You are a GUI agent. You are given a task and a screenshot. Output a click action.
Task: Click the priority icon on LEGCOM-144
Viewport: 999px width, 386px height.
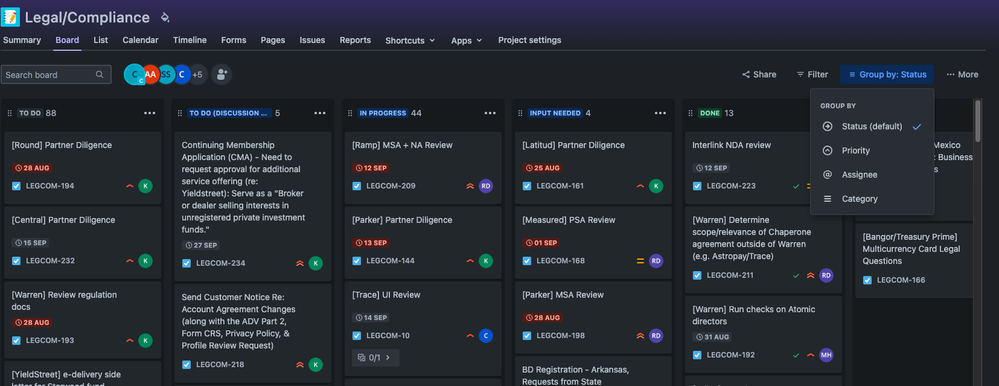(x=470, y=261)
